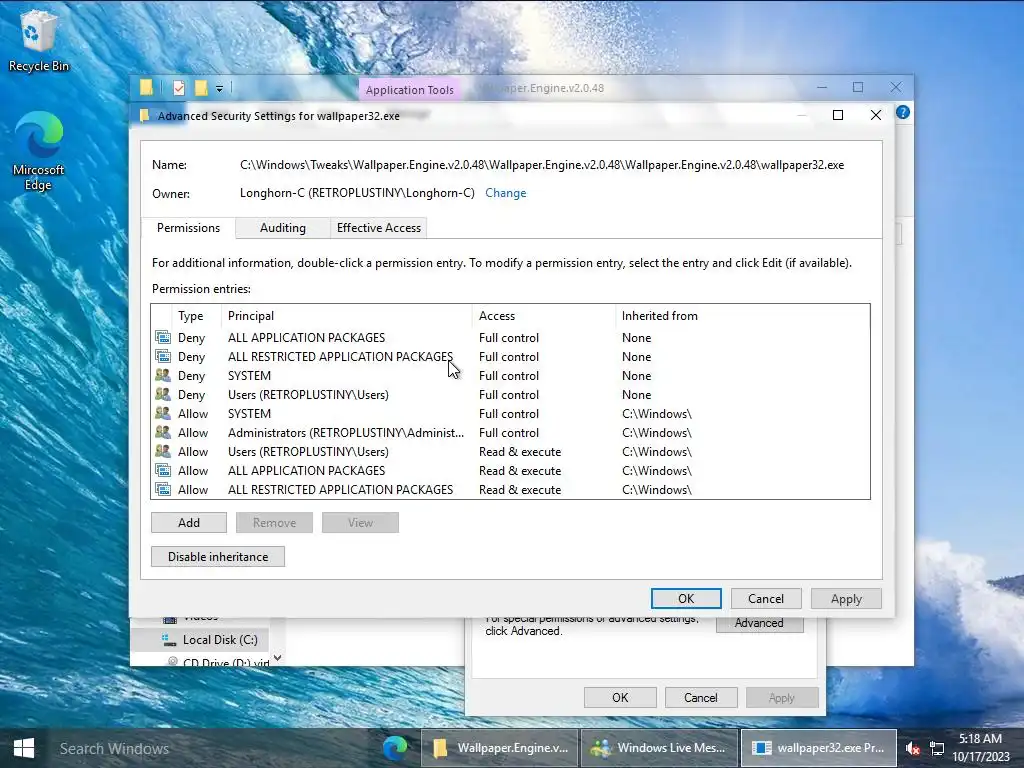The height and width of the screenshot is (768, 1024).
Task: Open the Effective Access tab
Action: point(379,228)
